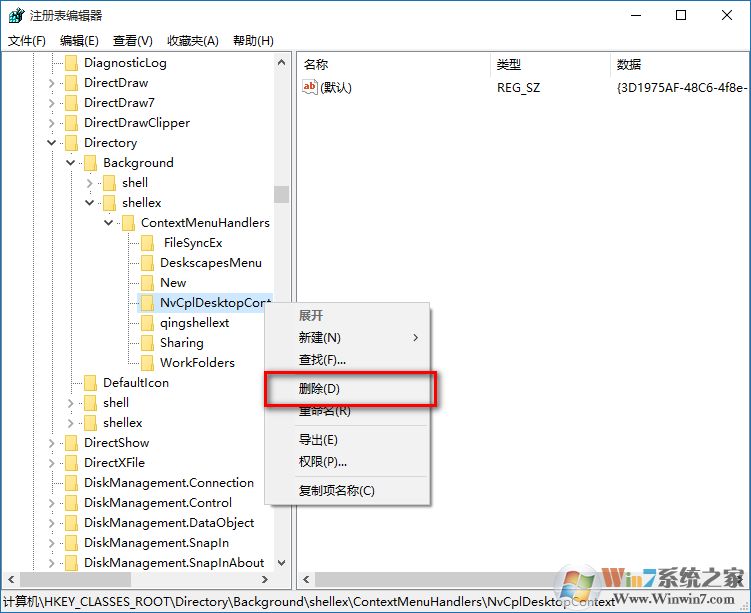Sort by the 名称 column header

[x=394, y=65]
